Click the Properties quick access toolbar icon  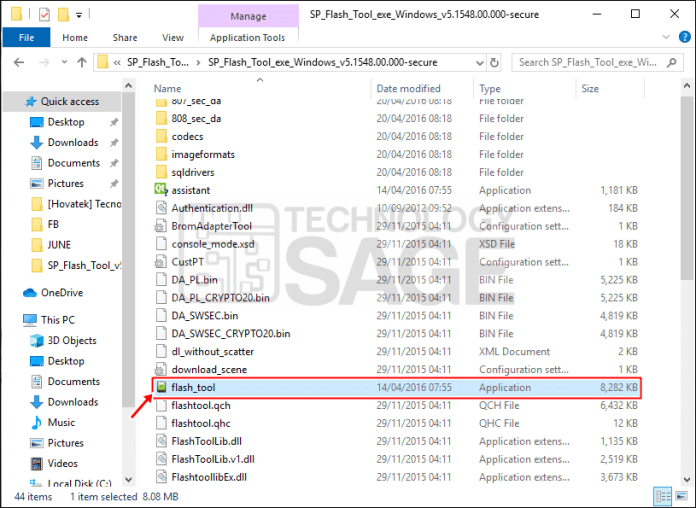coord(44,15)
